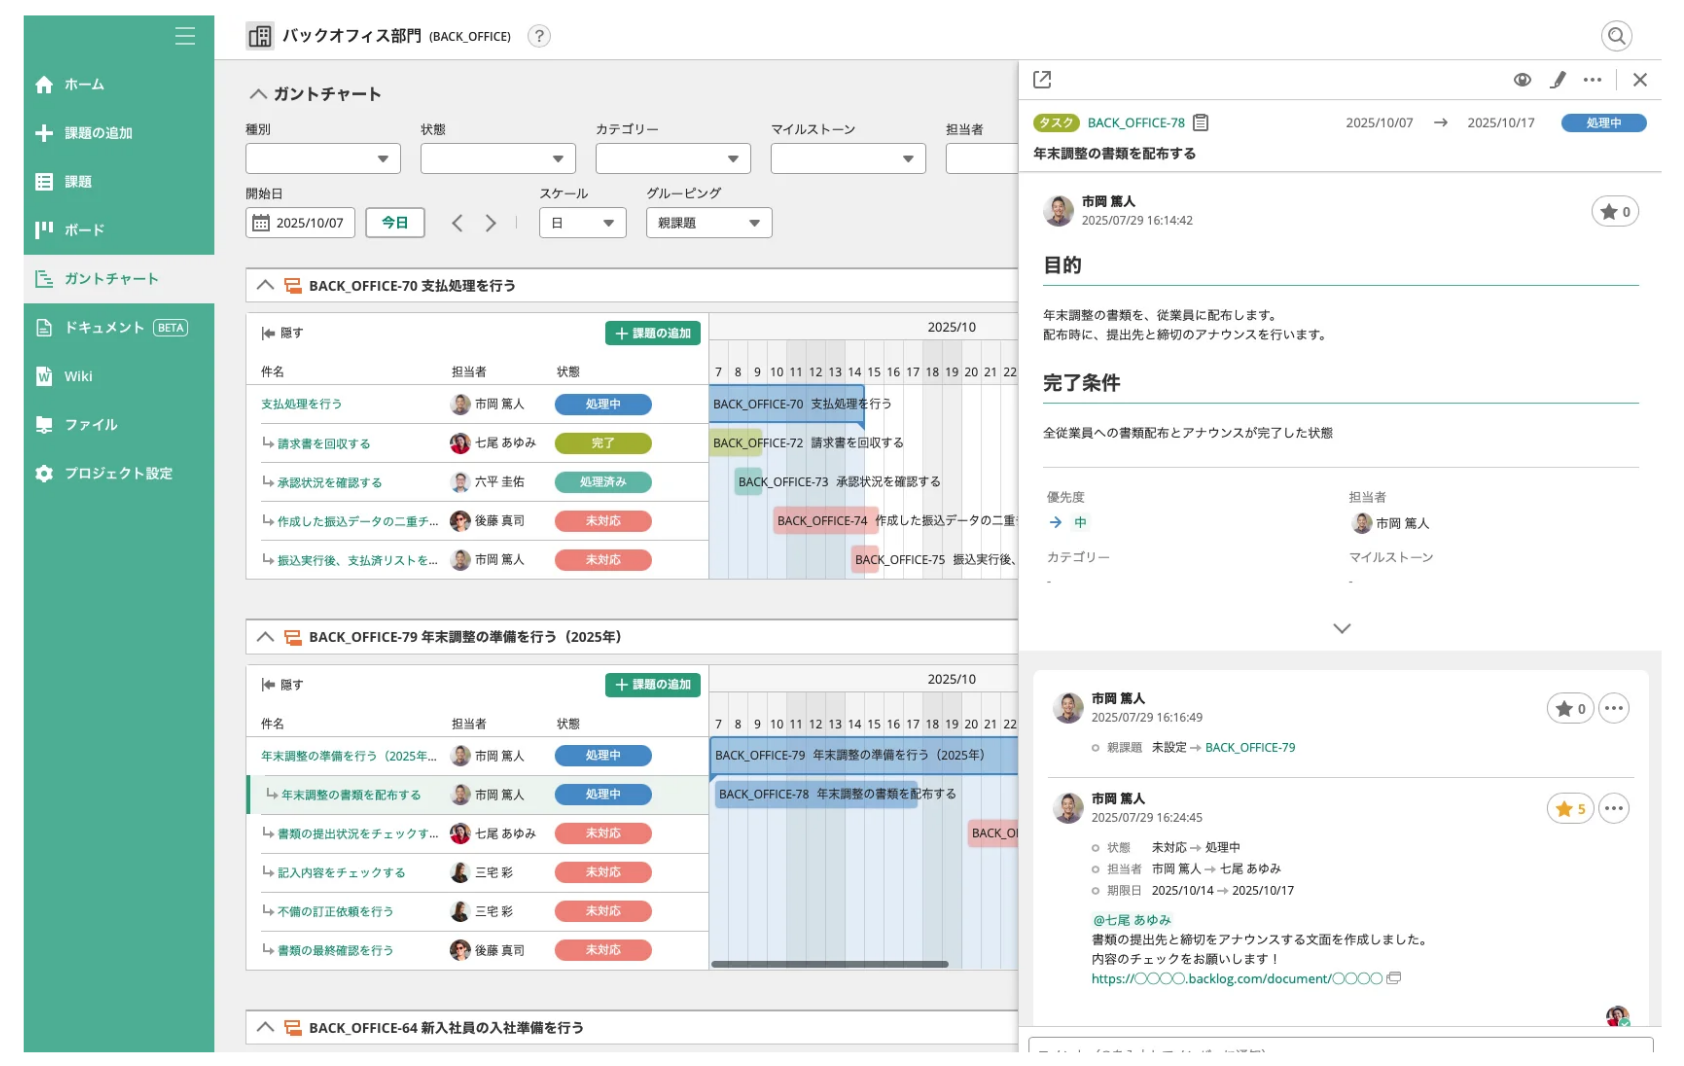This screenshot has height=1066, width=1684.
Task: Collapse the ガントチャート filter section
Action: (258, 94)
